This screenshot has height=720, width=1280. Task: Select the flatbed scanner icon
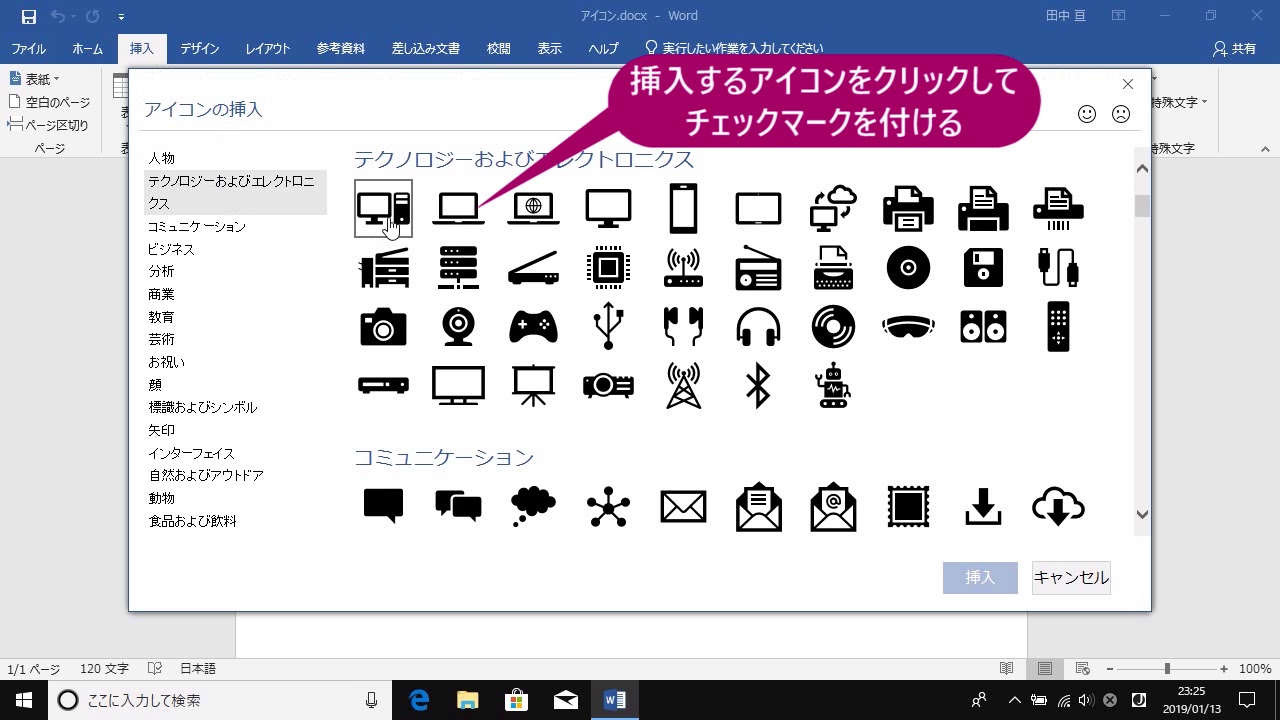pos(533,268)
